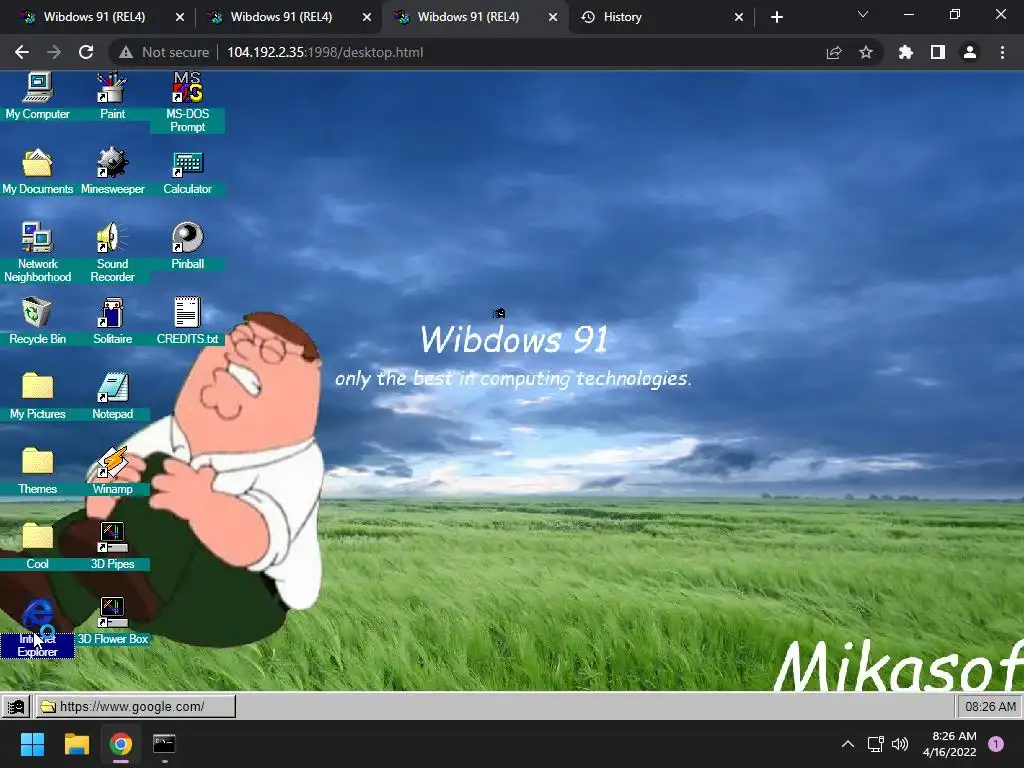The width and height of the screenshot is (1024, 768).
Task: Open the Windows date and time
Action: click(x=950, y=744)
